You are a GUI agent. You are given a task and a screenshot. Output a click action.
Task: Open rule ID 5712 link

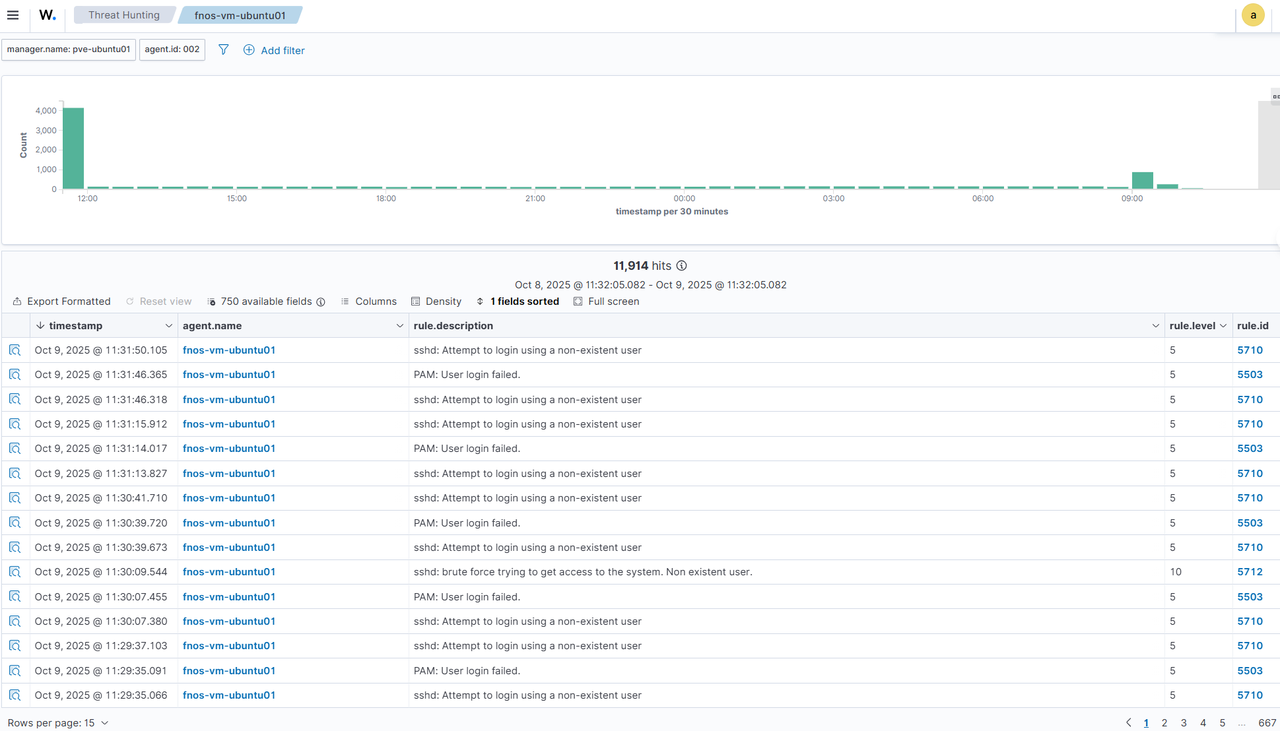(1249, 572)
